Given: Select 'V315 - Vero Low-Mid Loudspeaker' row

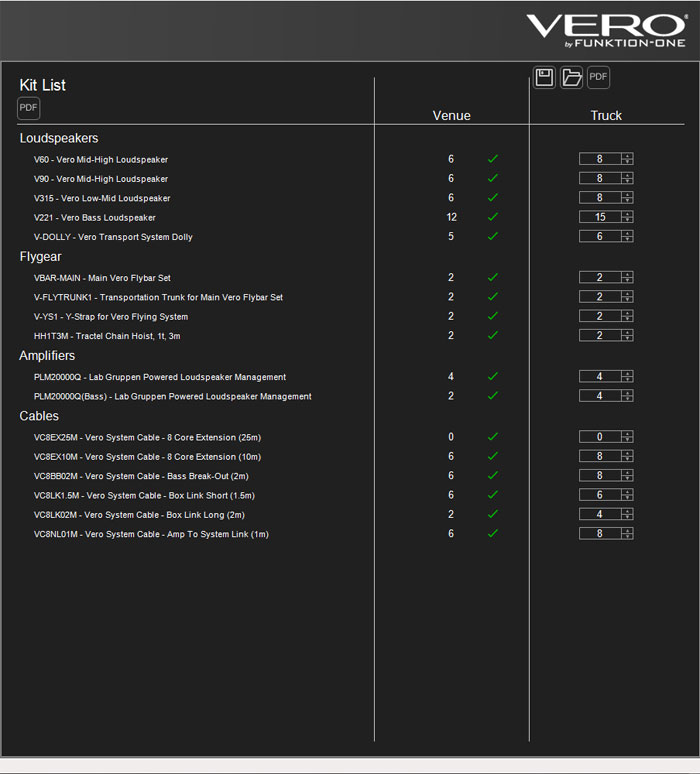Looking at the screenshot, I should [x=102, y=198].
